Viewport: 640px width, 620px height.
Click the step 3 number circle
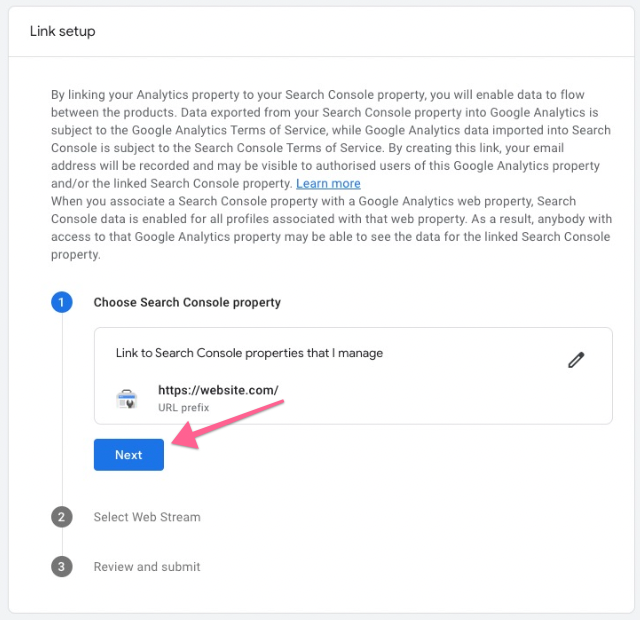tap(62, 567)
